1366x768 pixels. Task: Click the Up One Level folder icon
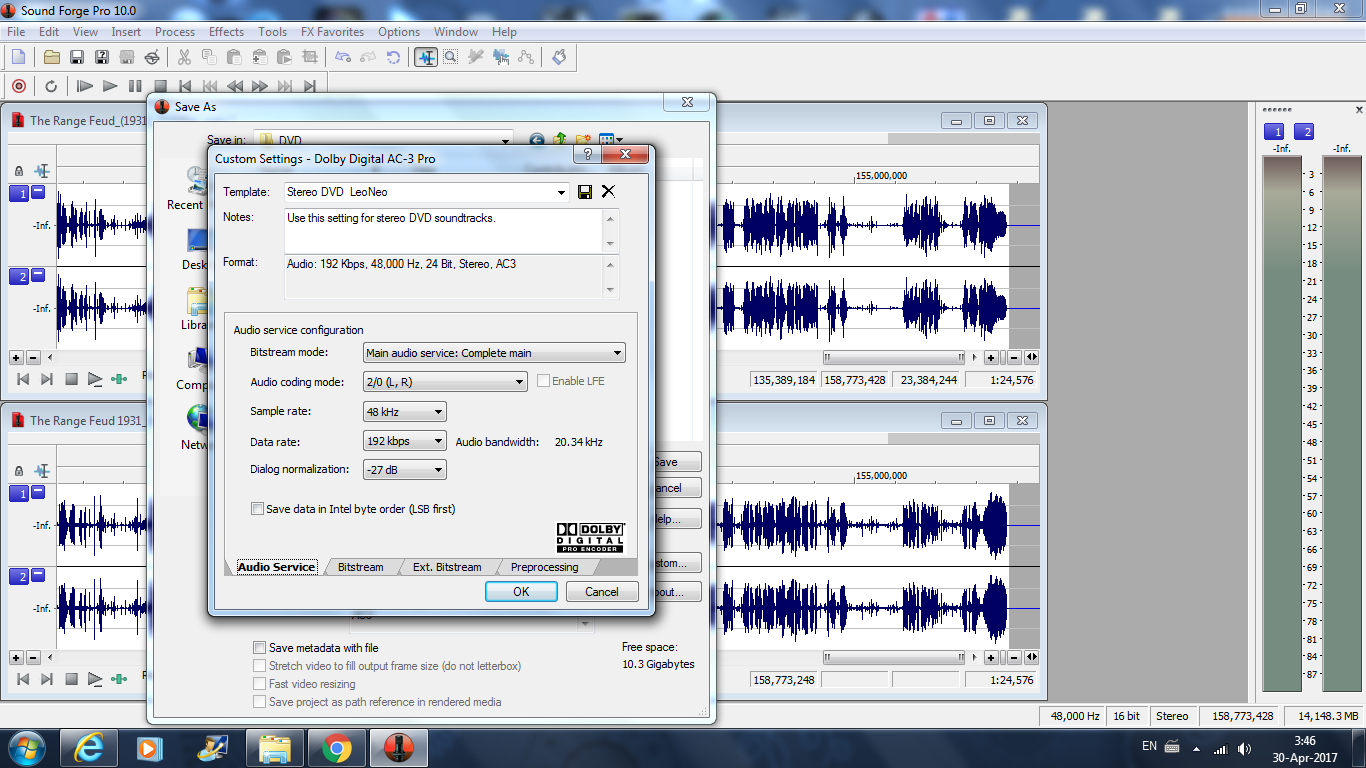point(560,140)
